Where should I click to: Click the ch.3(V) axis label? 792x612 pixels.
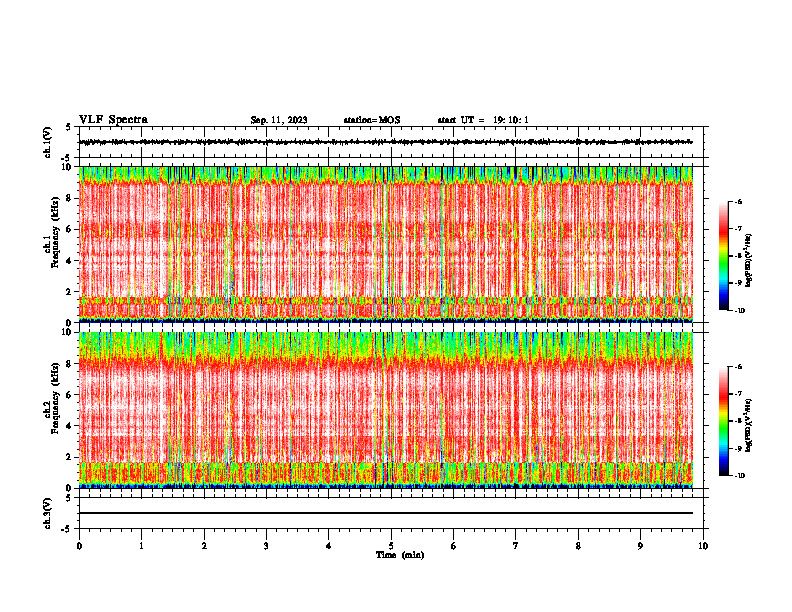click(48, 513)
